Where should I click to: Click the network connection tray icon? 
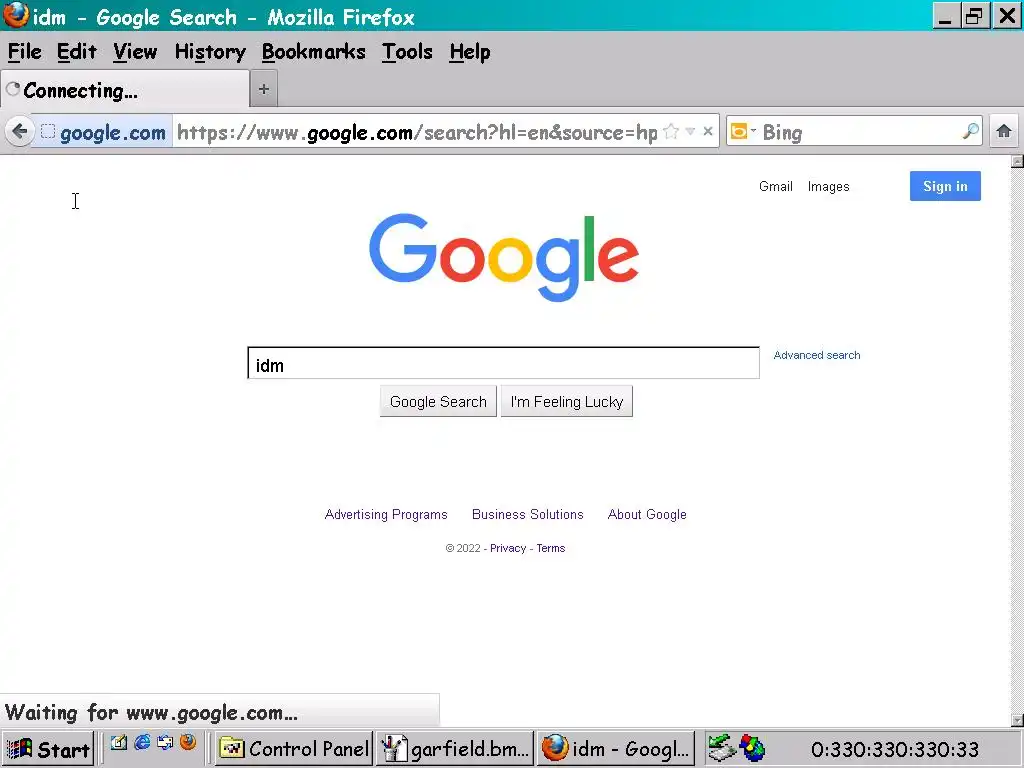coord(722,748)
